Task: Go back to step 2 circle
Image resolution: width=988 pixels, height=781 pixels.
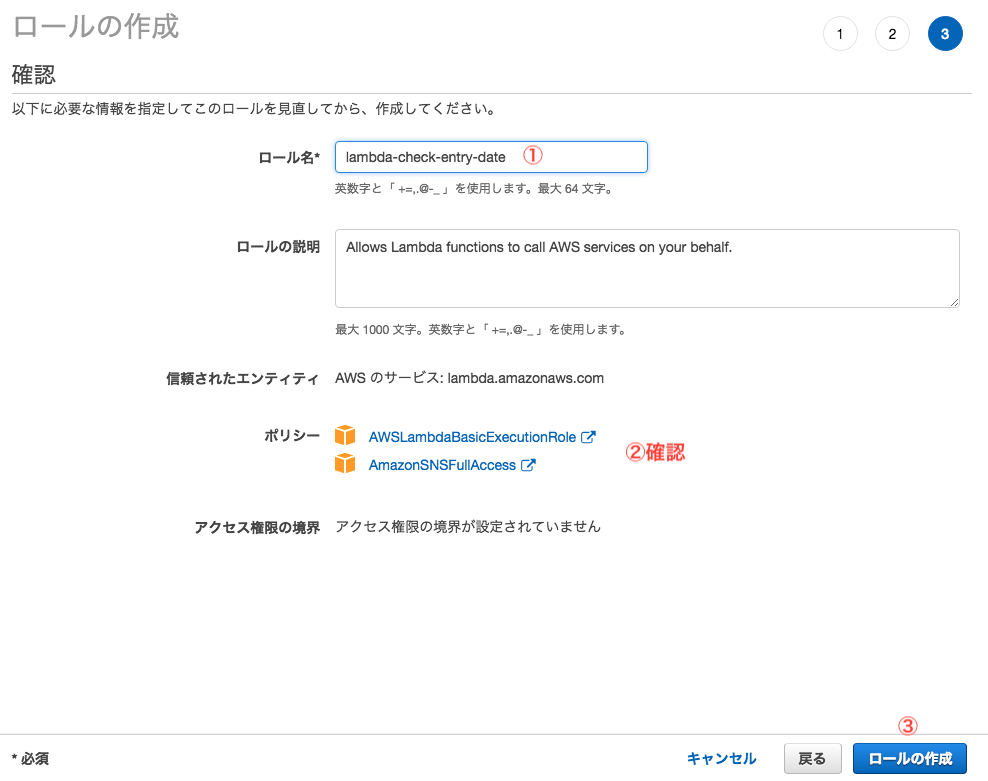Action: click(x=892, y=33)
